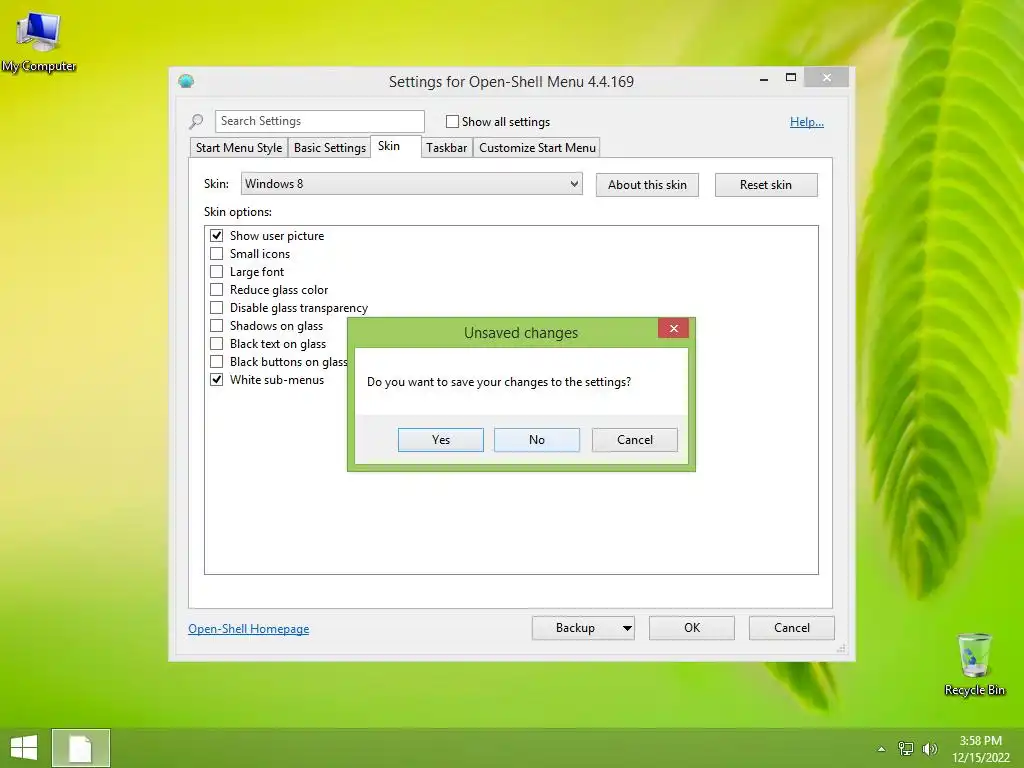Open the network icon in the system tray
This screenshot has width=1024, height=768.
pos(906,748)
